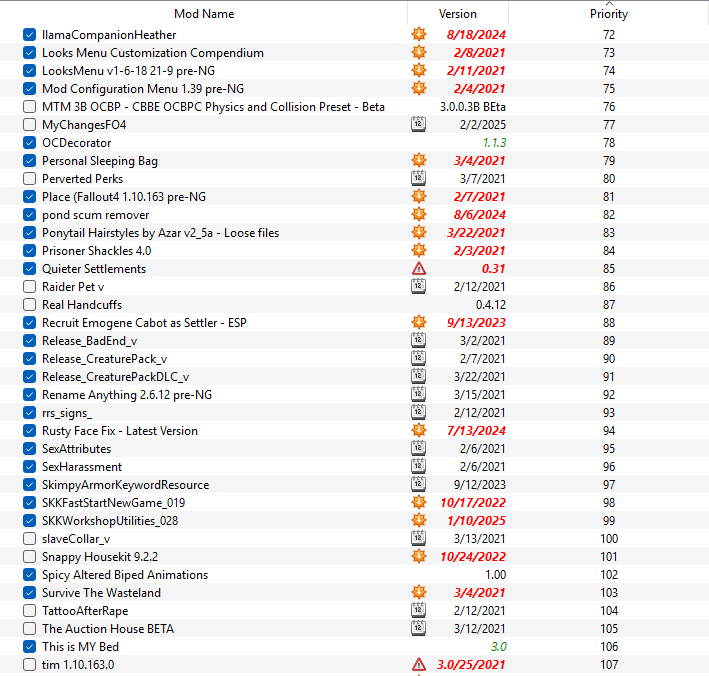Screen dimensions: 709x676
Task: Sort by Priority column header
Action: tap(609, 14)
